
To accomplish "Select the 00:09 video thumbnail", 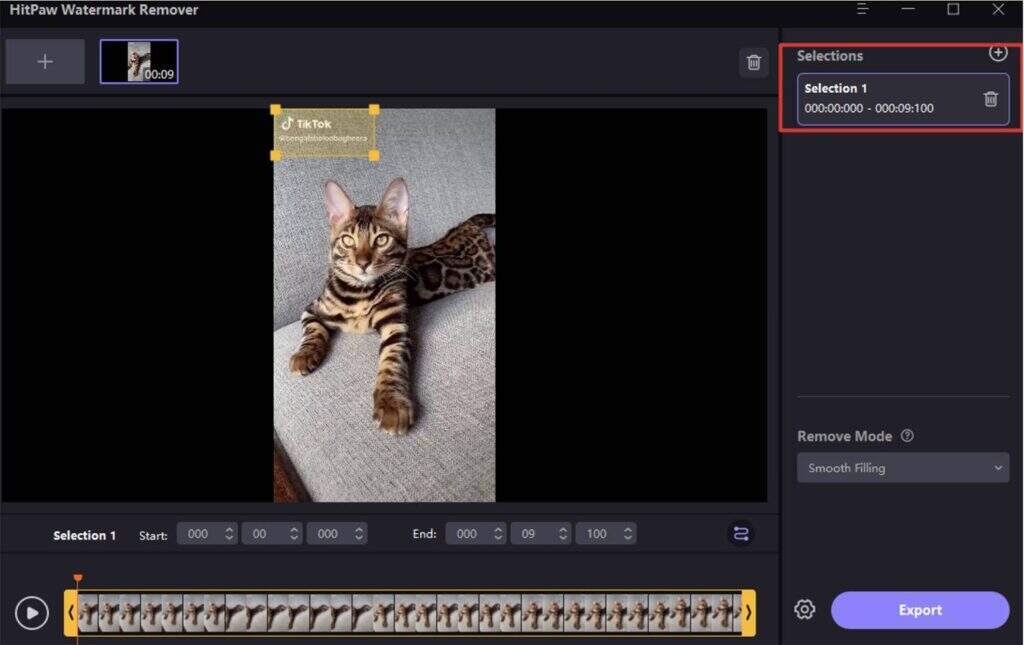I will (x=139, y=62).
